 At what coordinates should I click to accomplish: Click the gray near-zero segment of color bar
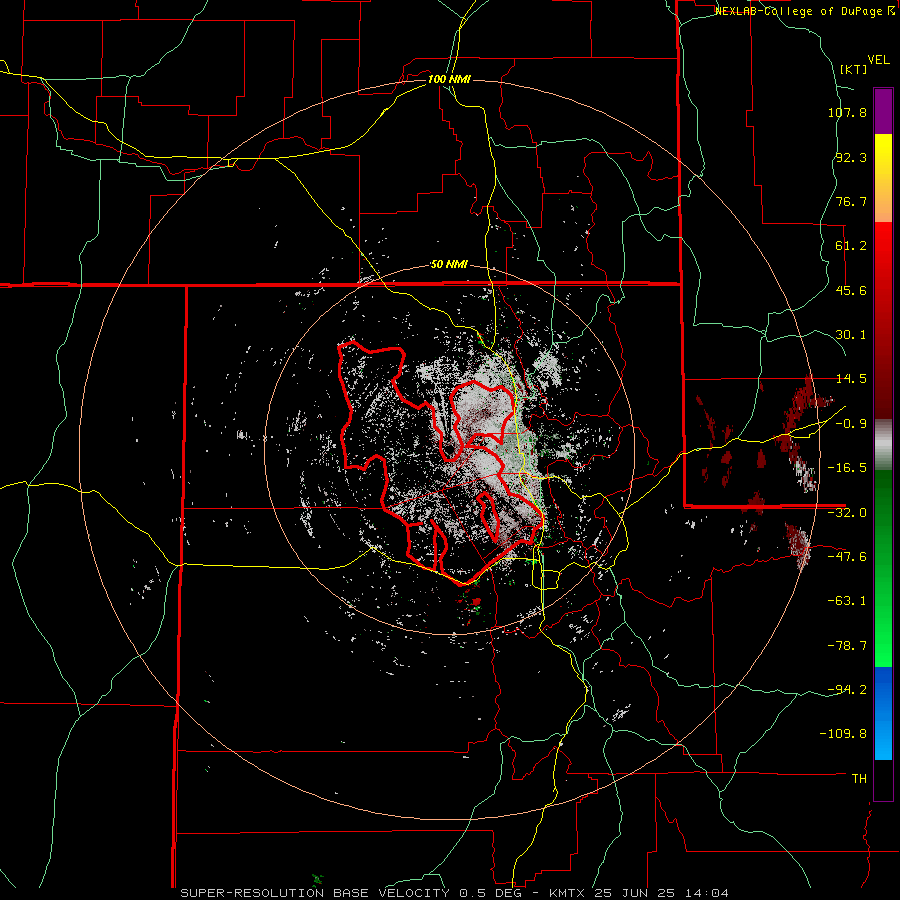(883, 445)
